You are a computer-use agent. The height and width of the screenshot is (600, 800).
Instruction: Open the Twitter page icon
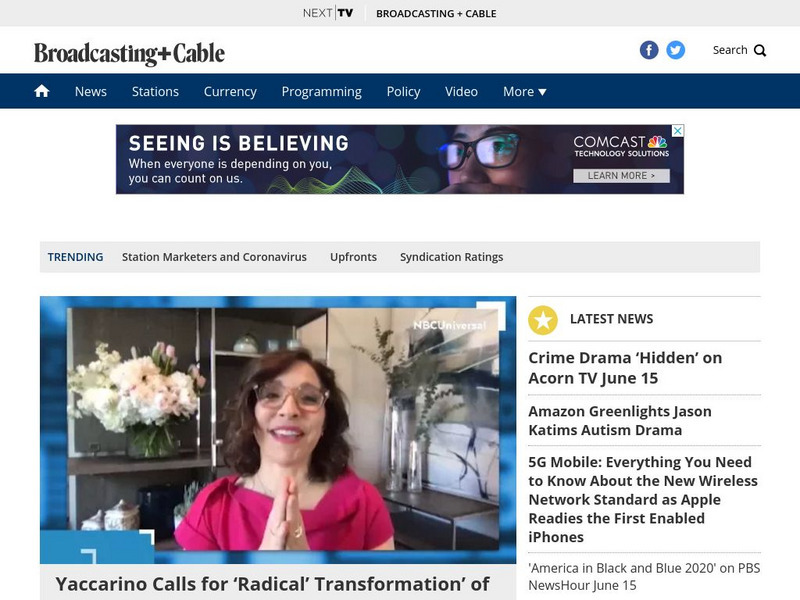676,50
